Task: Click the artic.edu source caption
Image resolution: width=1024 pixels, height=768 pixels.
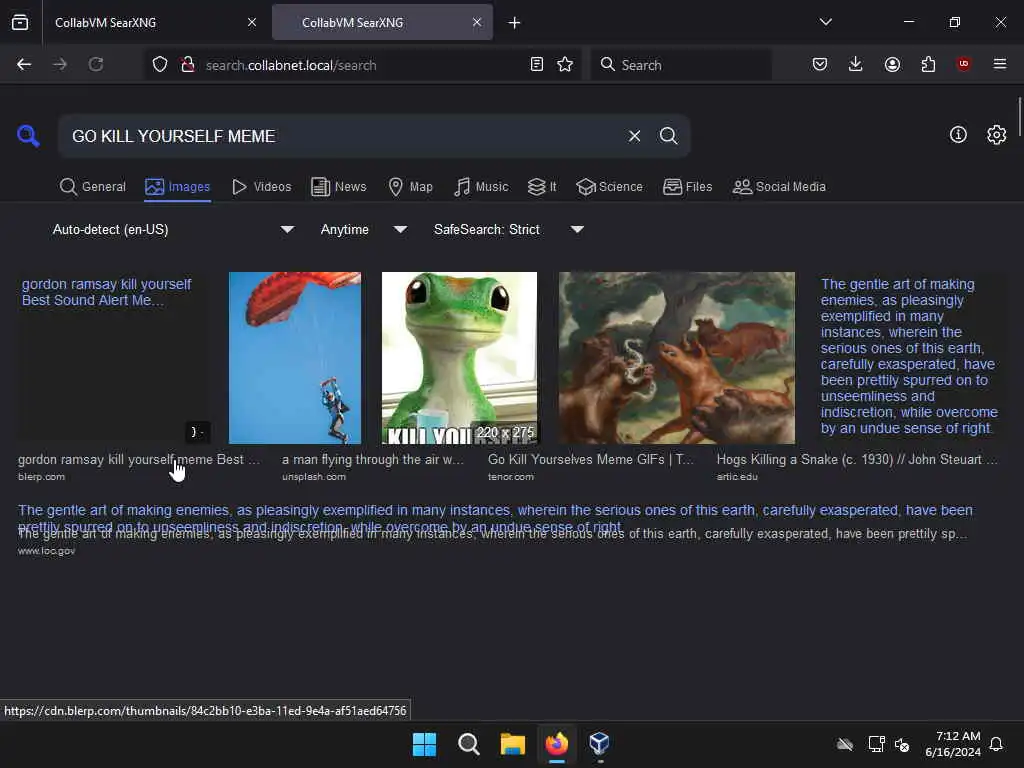Action: click(737, 477)
